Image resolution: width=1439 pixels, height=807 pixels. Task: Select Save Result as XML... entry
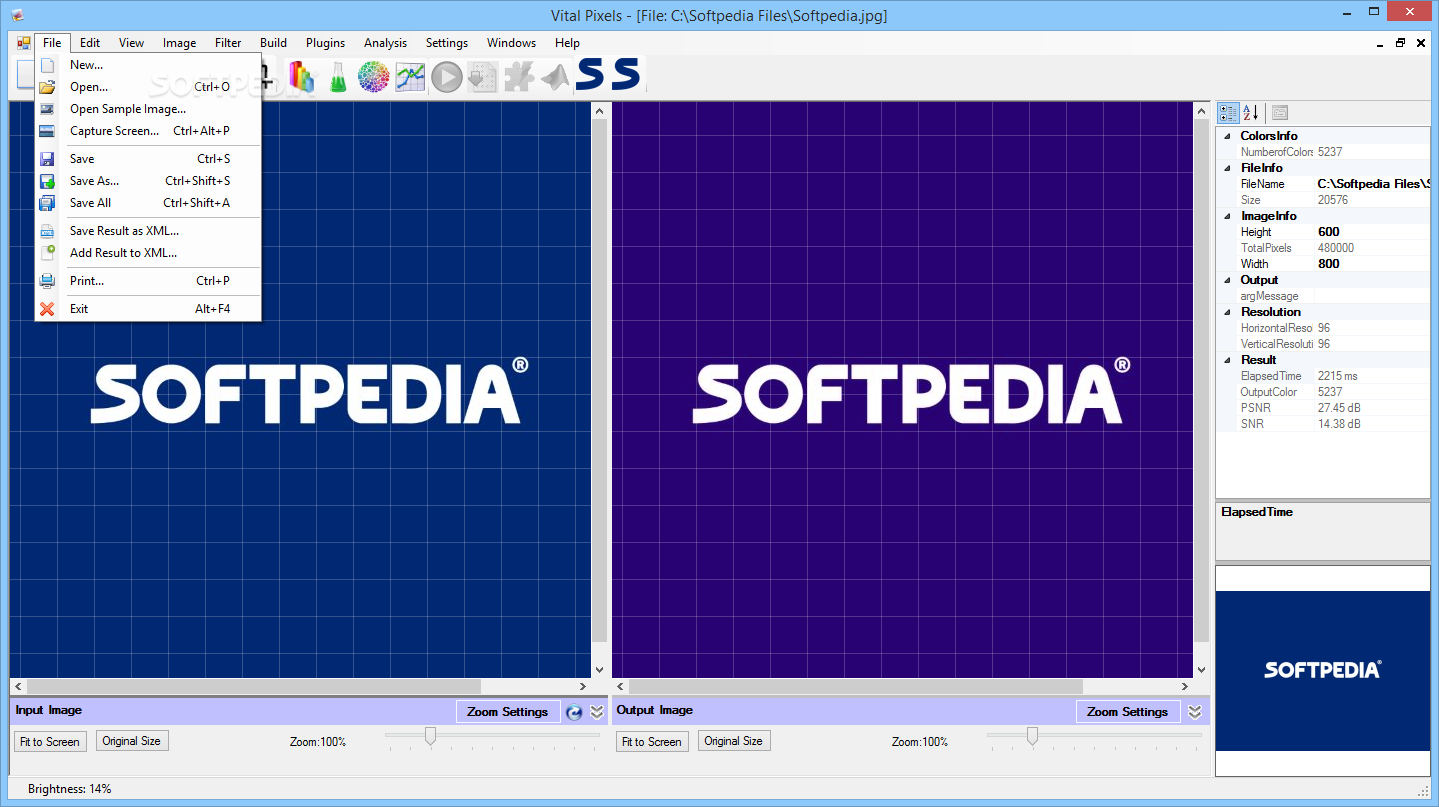point(148,231)
